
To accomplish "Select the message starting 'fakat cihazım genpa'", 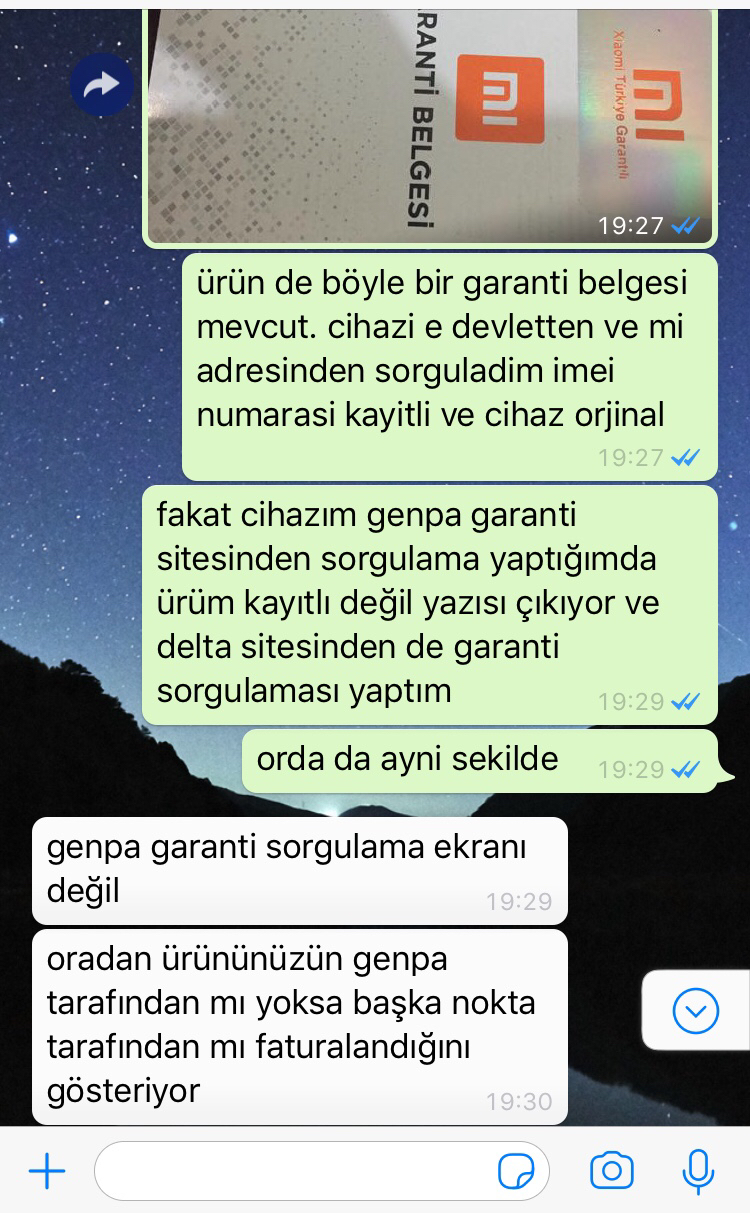I will click(430, 605).
